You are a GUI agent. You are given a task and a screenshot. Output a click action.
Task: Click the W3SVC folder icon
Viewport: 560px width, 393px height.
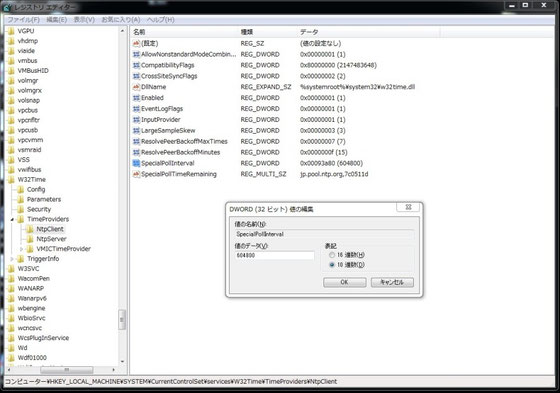tap(11, 269)
